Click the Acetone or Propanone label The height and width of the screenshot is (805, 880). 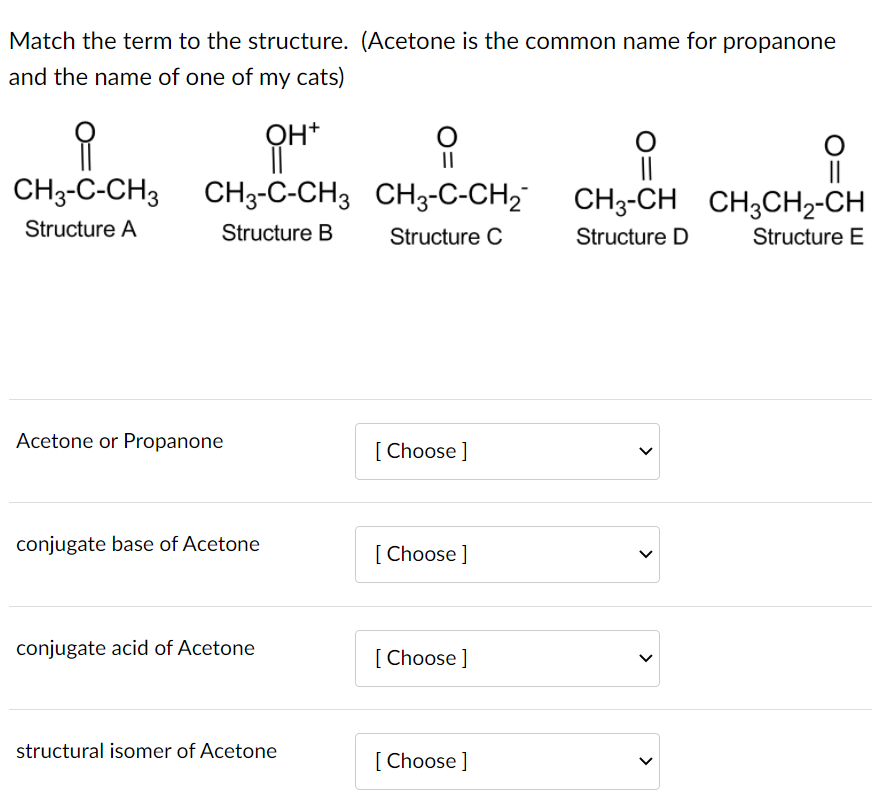click(119, 440)
